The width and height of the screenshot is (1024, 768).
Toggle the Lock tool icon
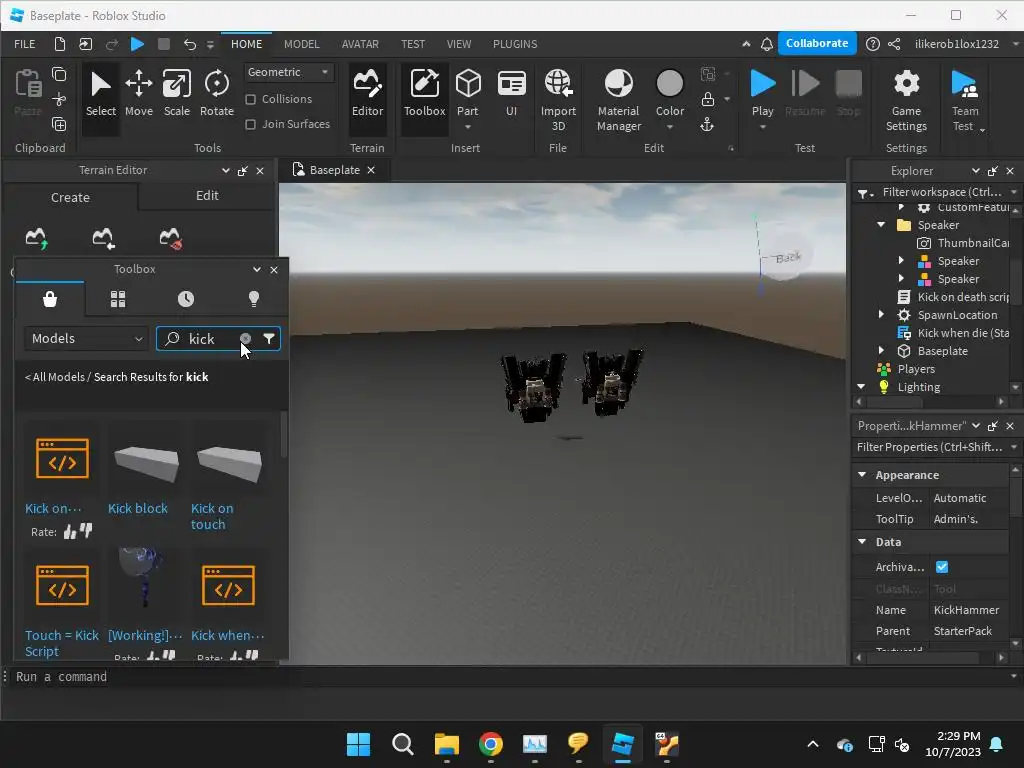pos(707,99)
